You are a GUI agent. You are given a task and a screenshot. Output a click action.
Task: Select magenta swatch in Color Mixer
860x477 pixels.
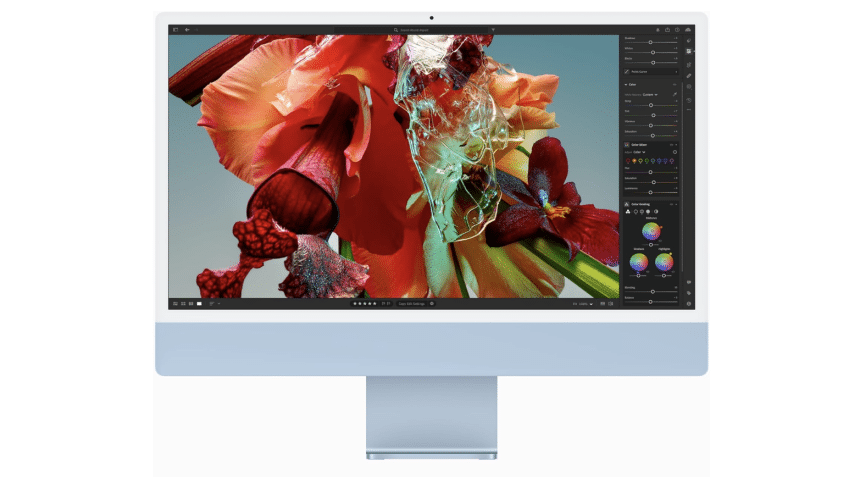[x=671, y=161]
